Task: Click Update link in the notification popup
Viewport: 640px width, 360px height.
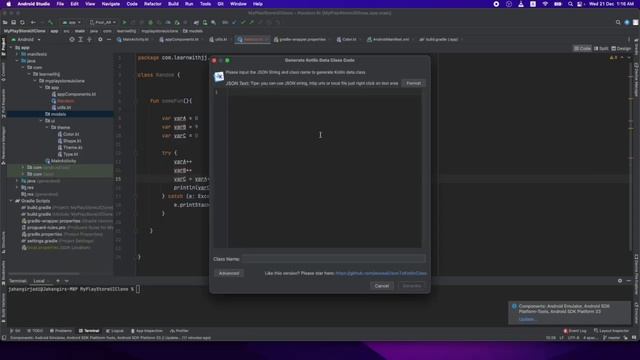Action: 527,319
